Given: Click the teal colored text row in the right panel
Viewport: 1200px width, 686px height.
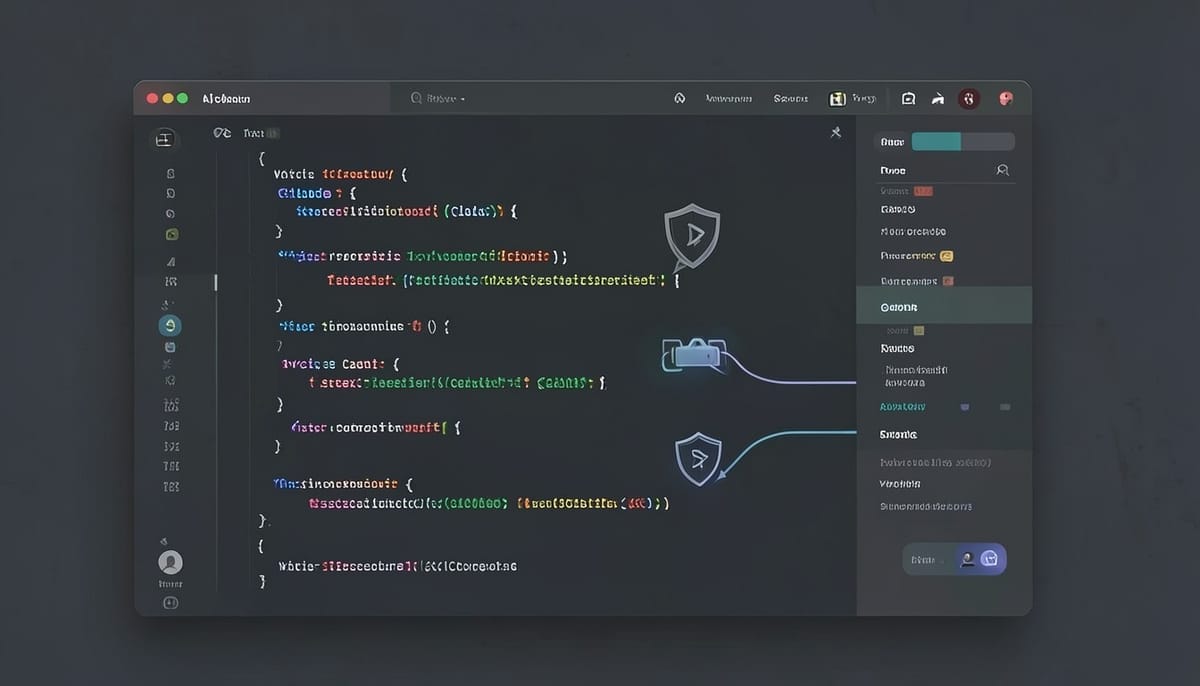Looking at the screenshot, I should pos(902,407).
